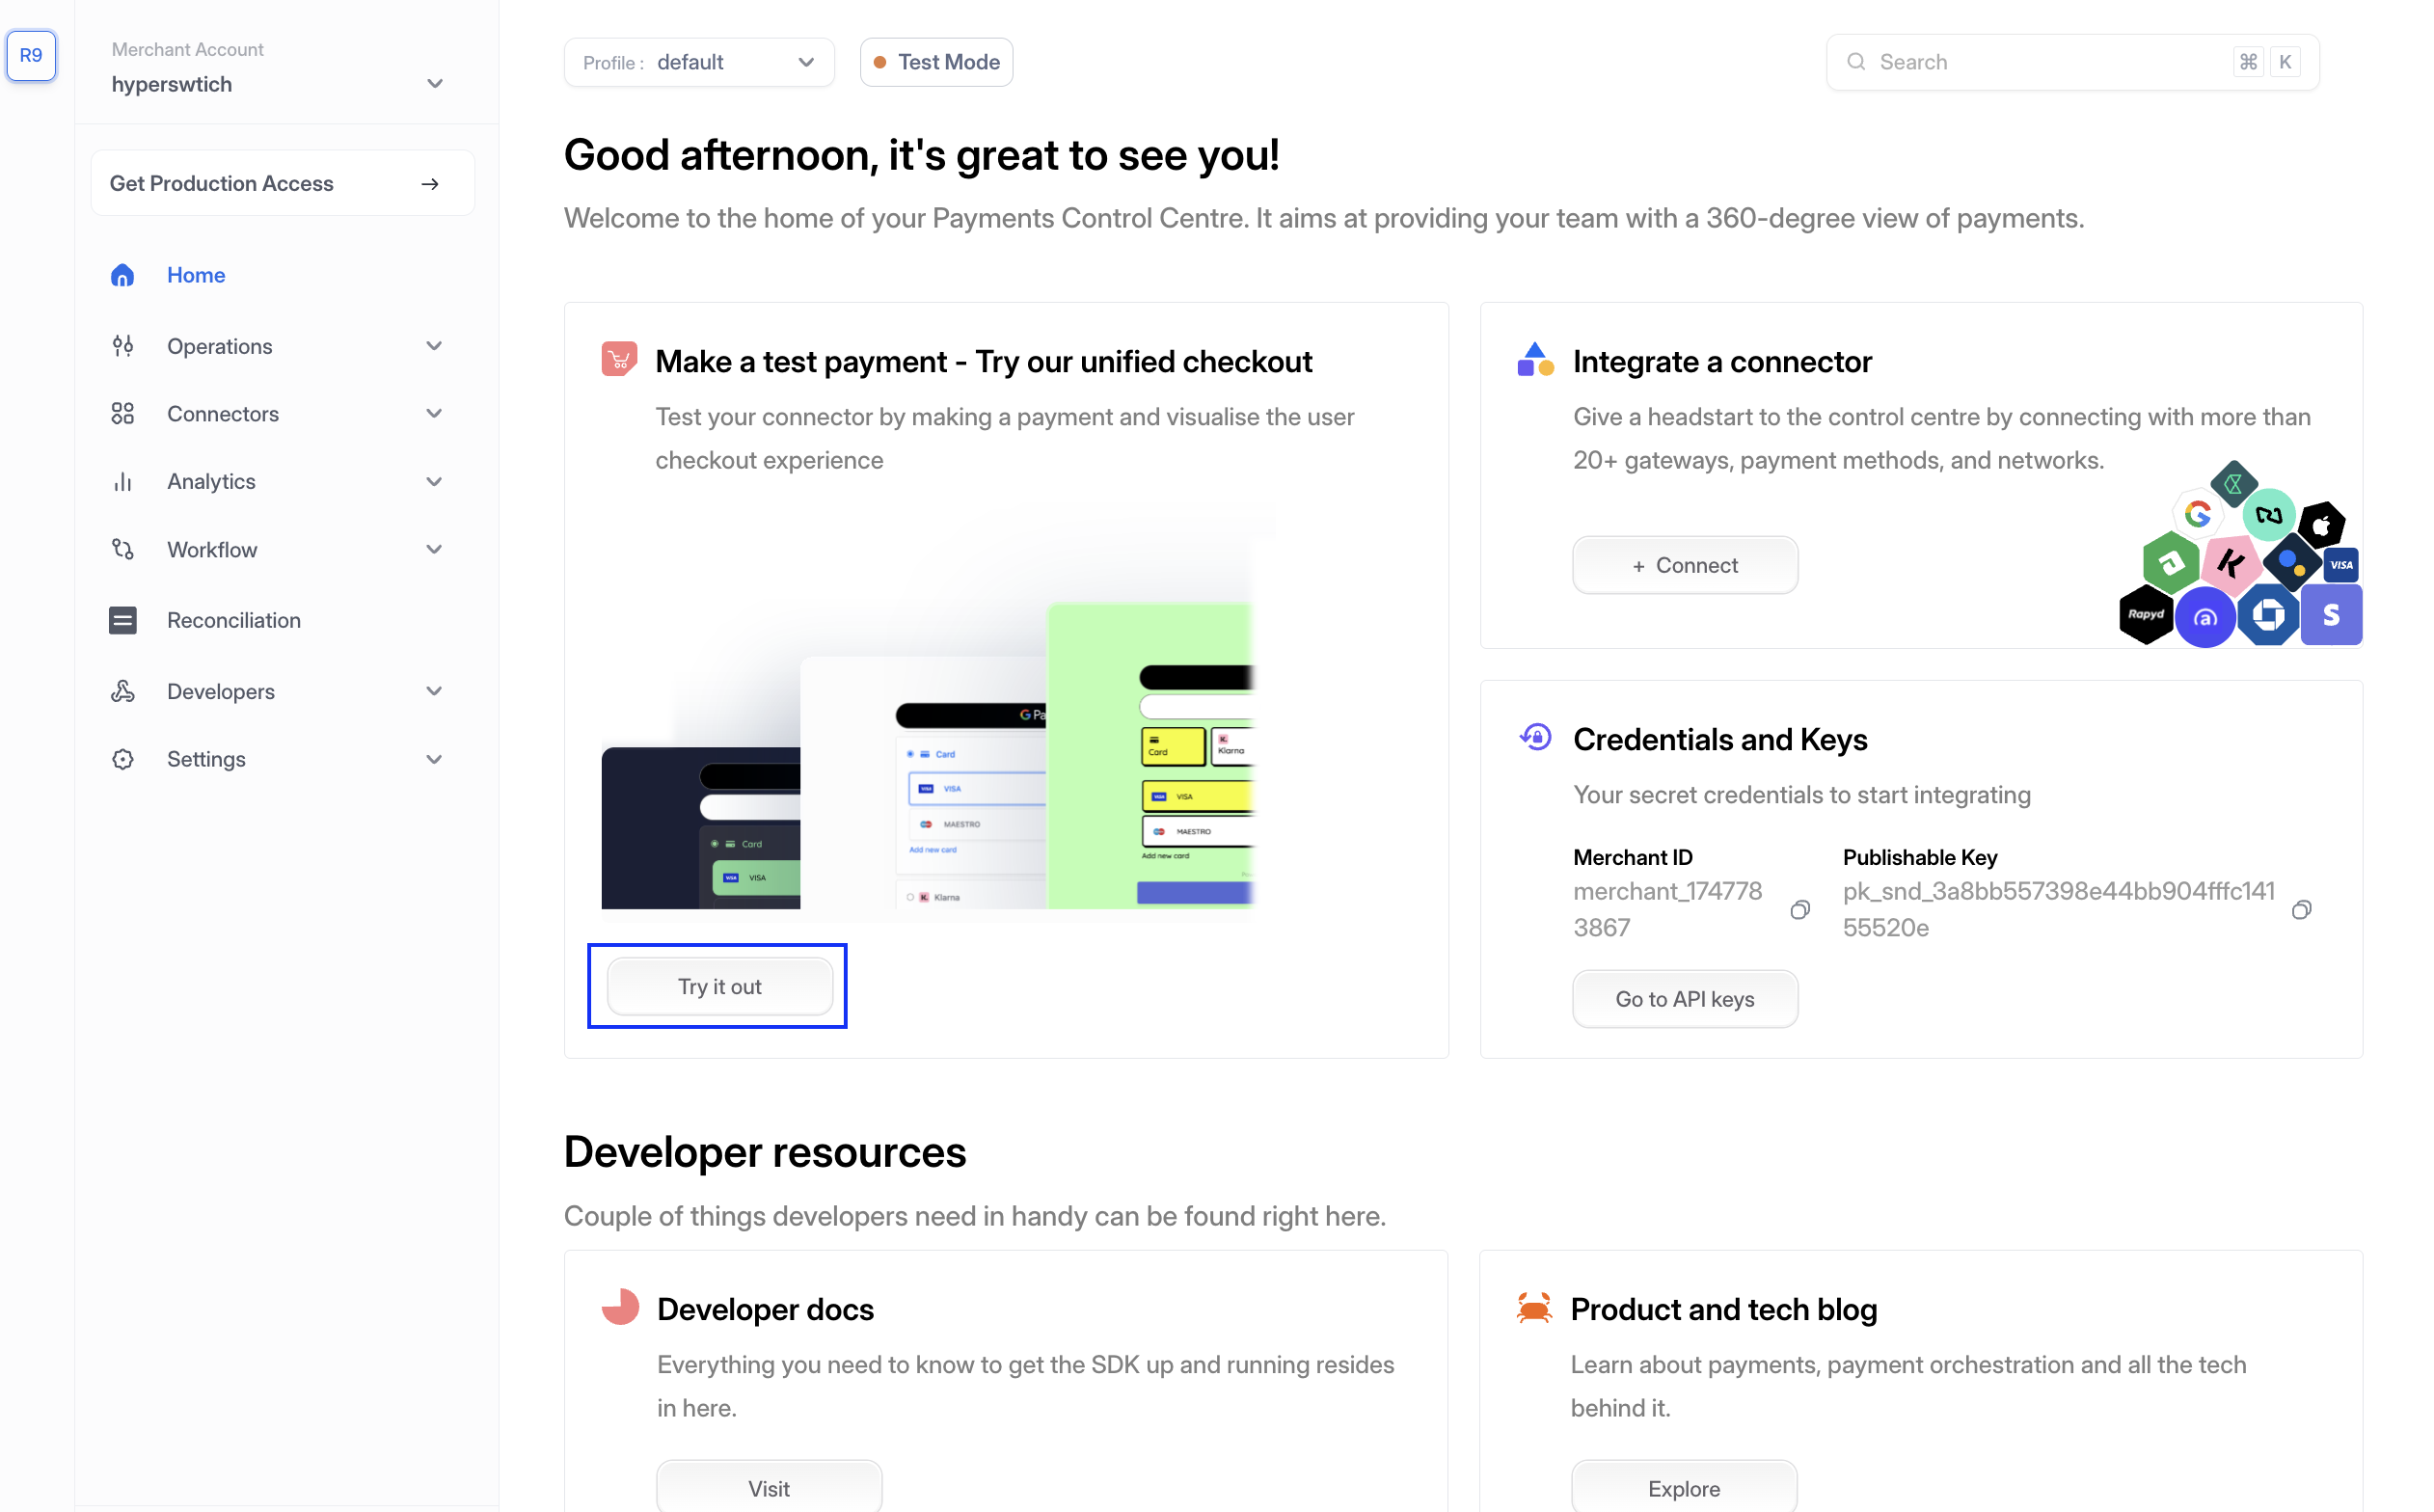2434x1512 pixels.
Task: Click the R9 organization avatar
Action: click(x=31, y=55)
